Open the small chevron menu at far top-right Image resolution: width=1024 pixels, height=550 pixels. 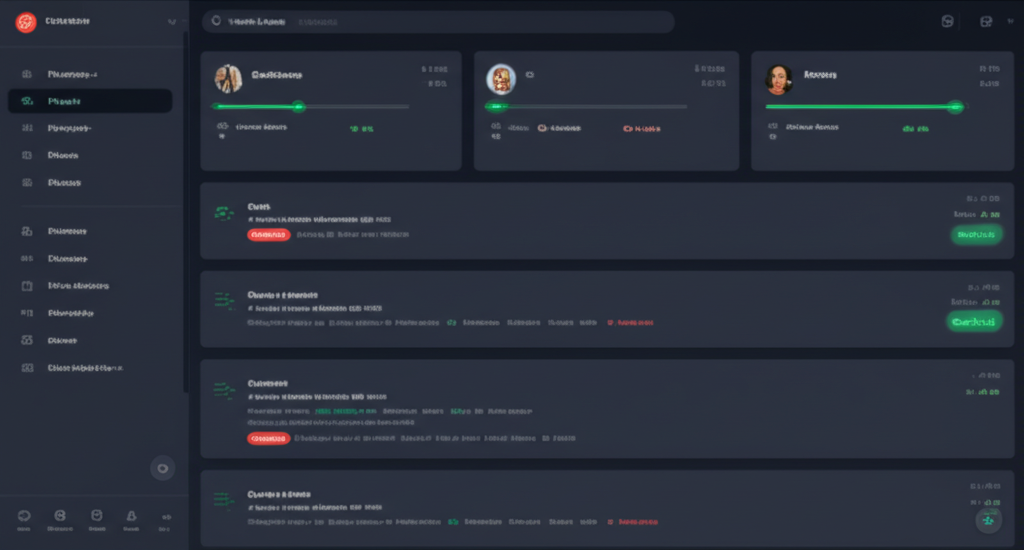click(1011, 22)
